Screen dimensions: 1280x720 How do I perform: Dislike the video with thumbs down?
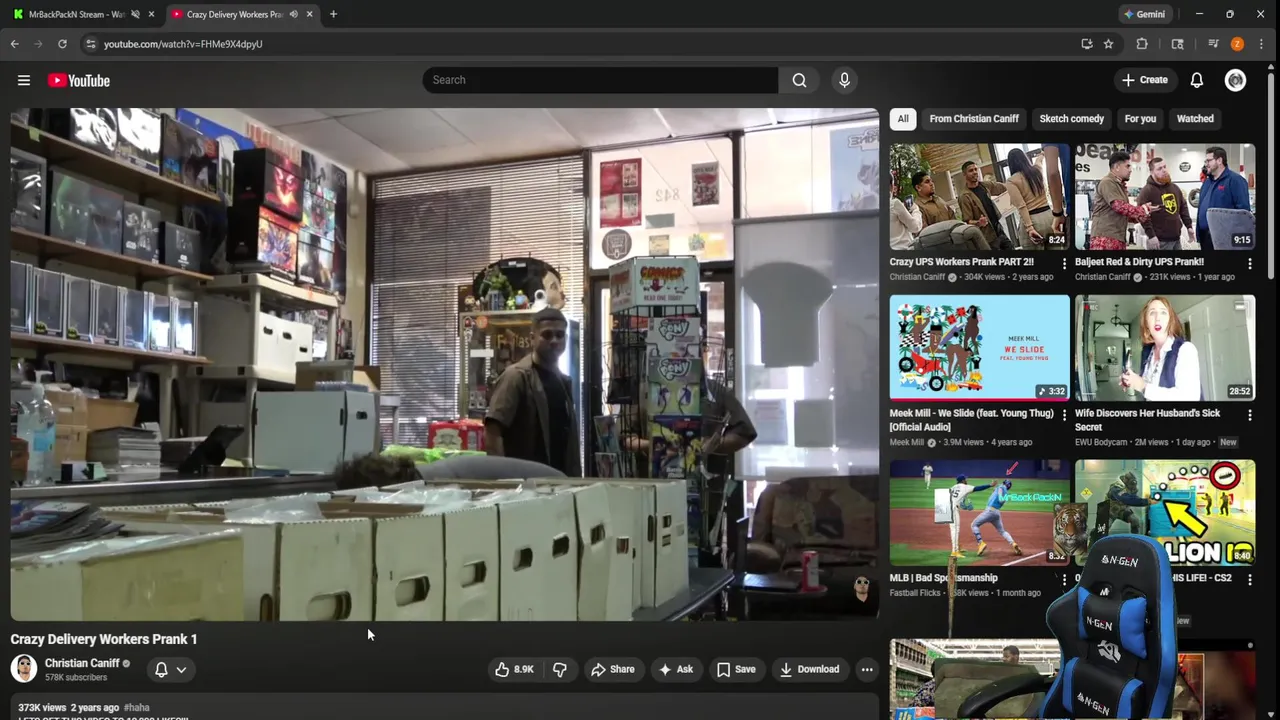(x=560, y=669)
